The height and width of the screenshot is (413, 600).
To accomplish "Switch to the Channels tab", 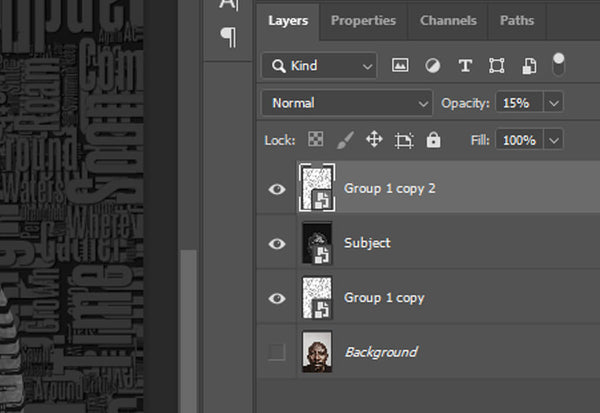I will [448, 20].
